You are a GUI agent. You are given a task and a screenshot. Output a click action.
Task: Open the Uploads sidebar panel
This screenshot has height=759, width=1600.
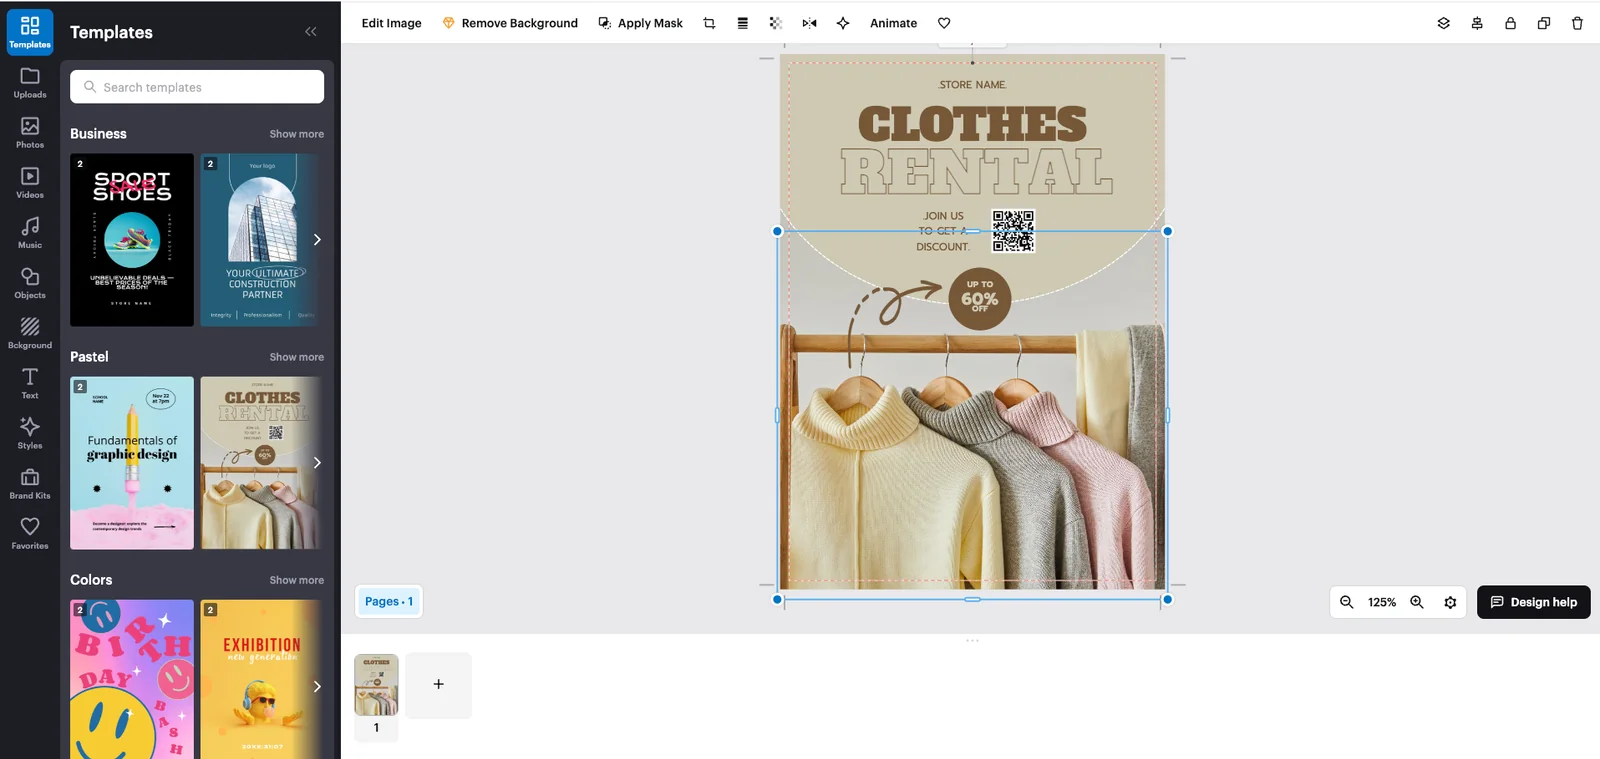[30, 83]
